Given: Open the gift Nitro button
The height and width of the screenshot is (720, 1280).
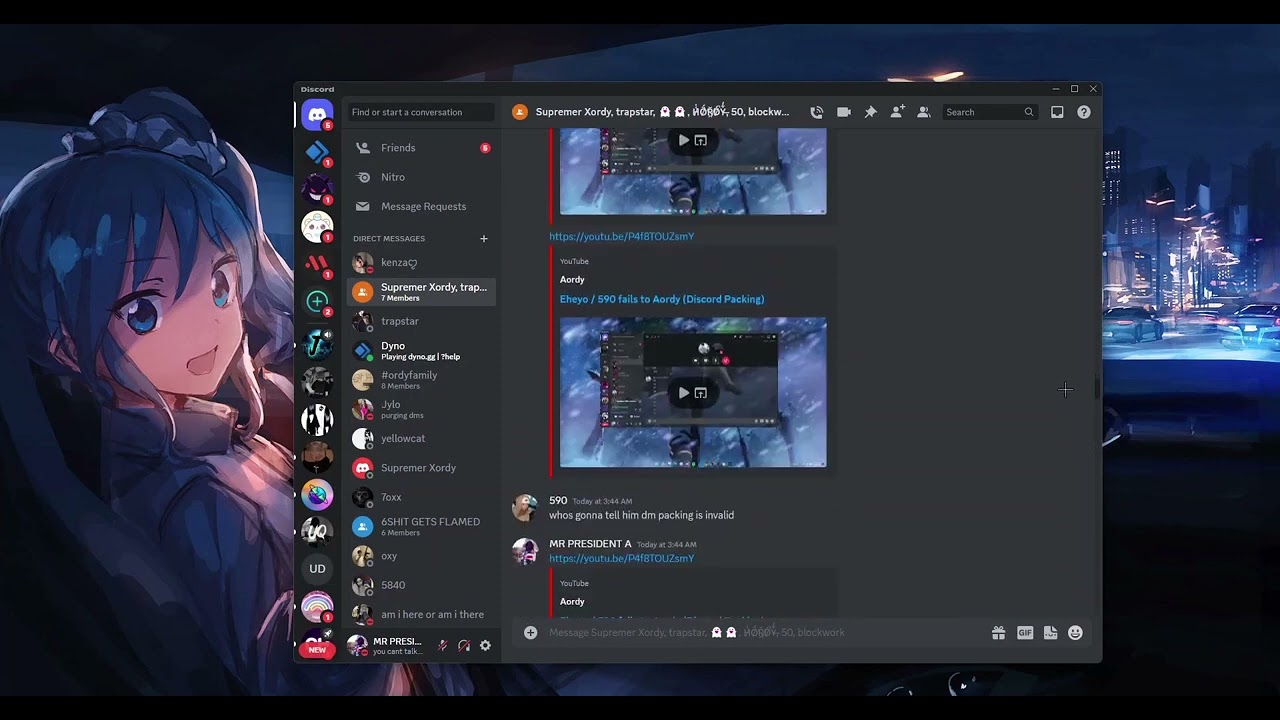Looking at the screenshot, I should (998, 632).
